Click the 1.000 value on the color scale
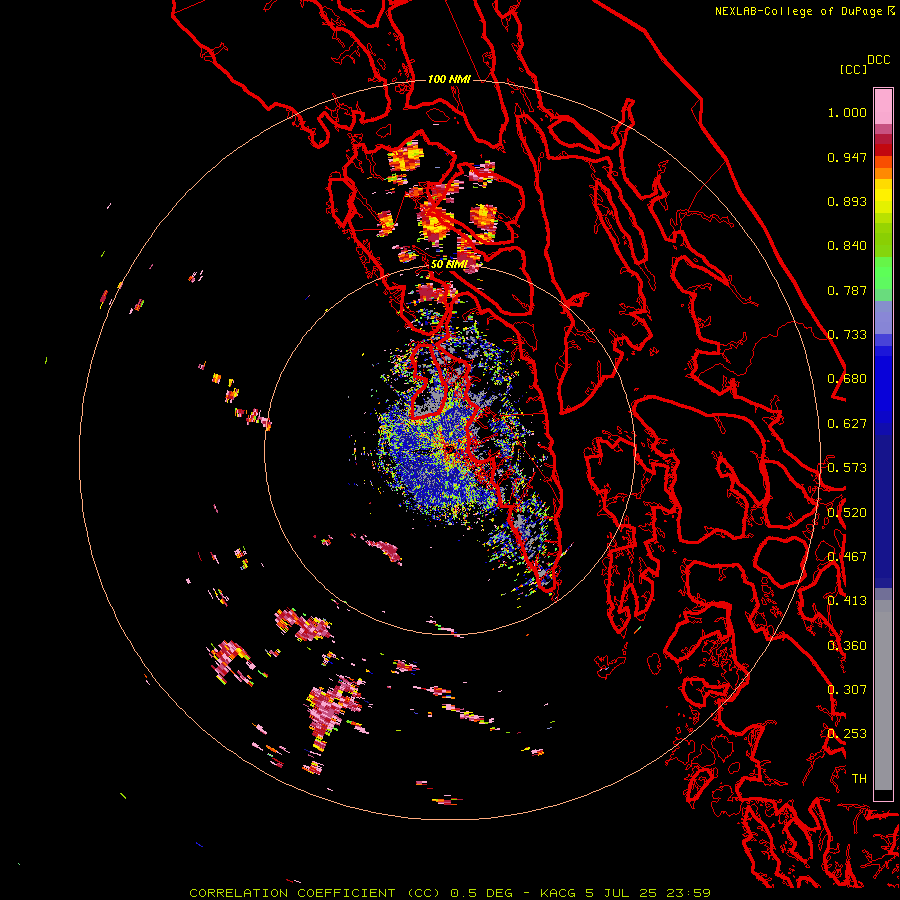The image size is (900, 900). tap(847, 112)
